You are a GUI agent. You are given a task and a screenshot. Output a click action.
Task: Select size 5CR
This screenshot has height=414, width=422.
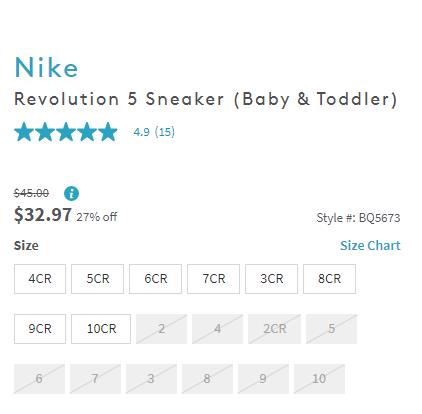click(x=98, y=279)
